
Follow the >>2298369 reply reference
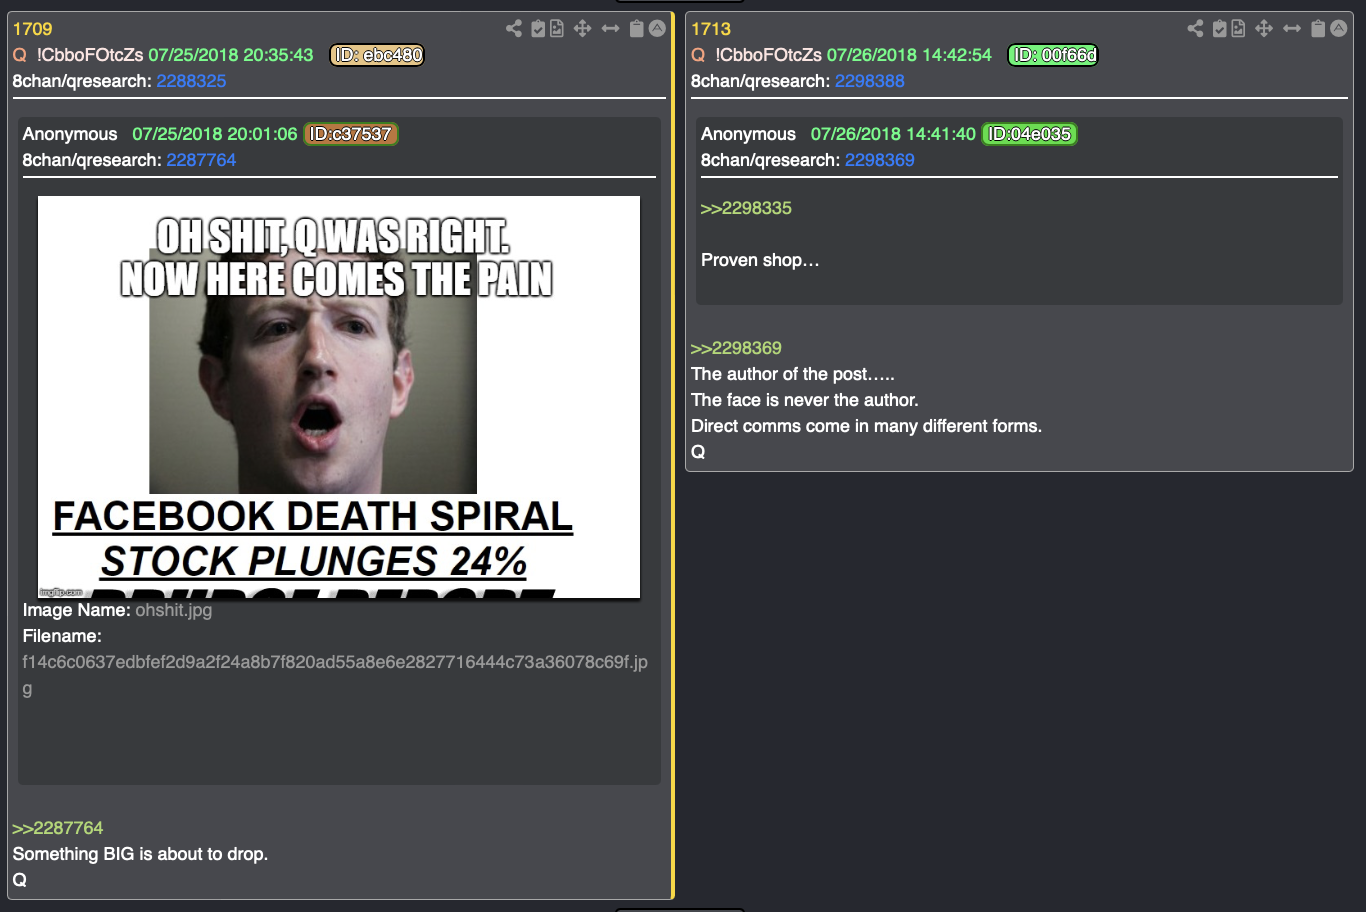coord(736,348)
